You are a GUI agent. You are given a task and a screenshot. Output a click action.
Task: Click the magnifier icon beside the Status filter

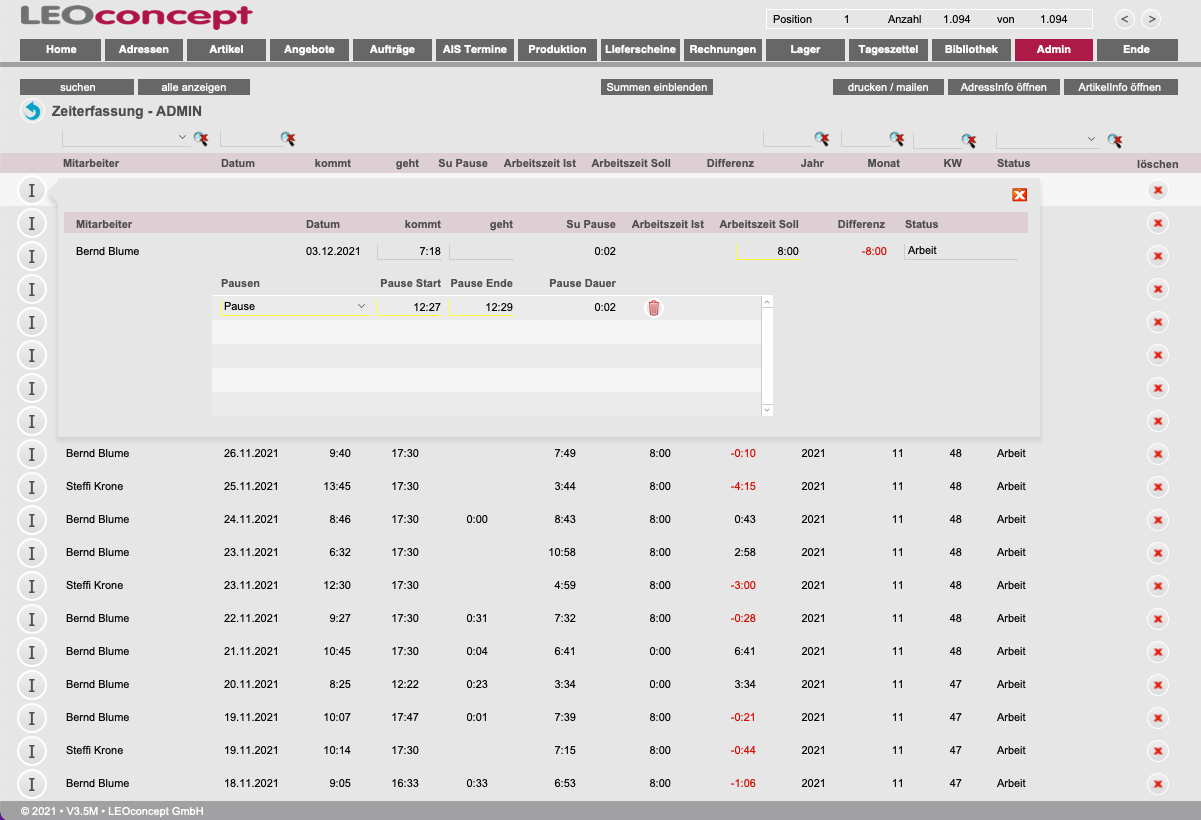coord(1115,140)
